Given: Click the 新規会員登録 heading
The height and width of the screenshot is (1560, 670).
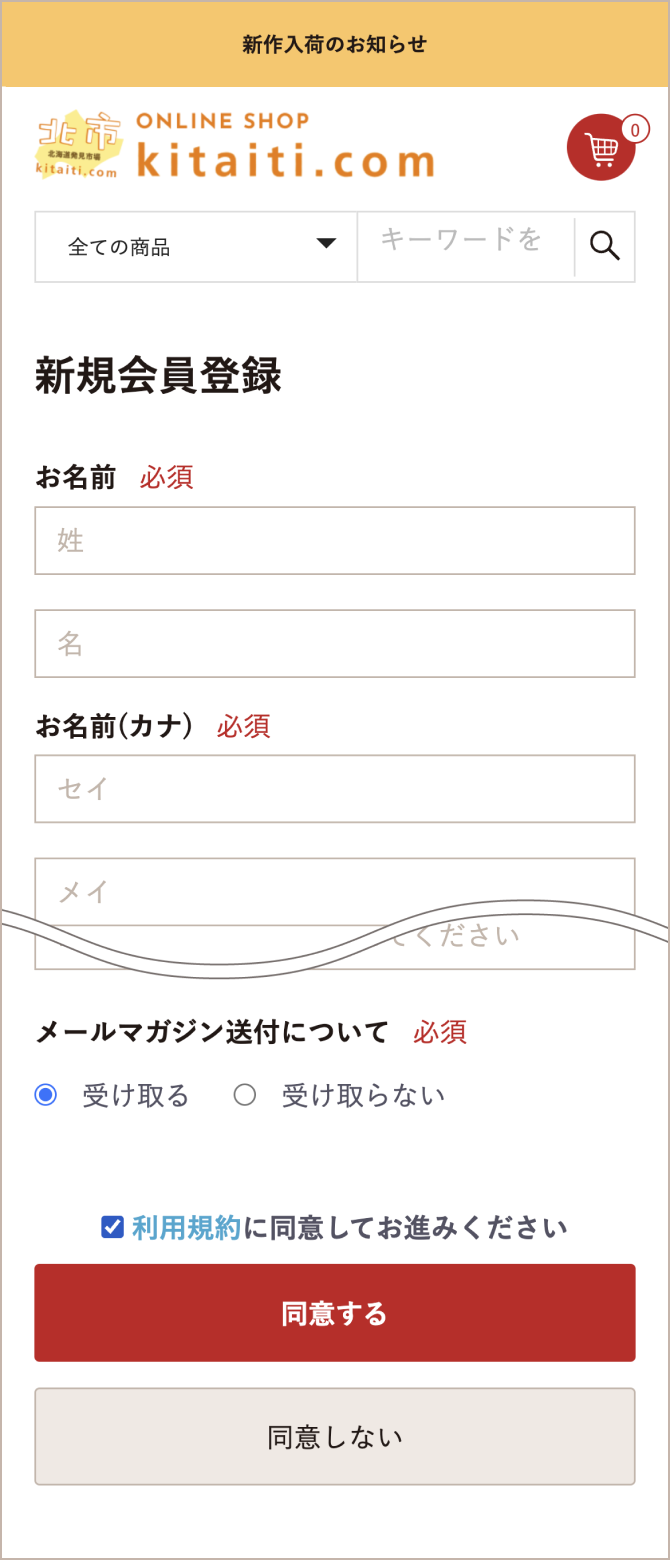Looking at the screenshot, I should 159,376.
